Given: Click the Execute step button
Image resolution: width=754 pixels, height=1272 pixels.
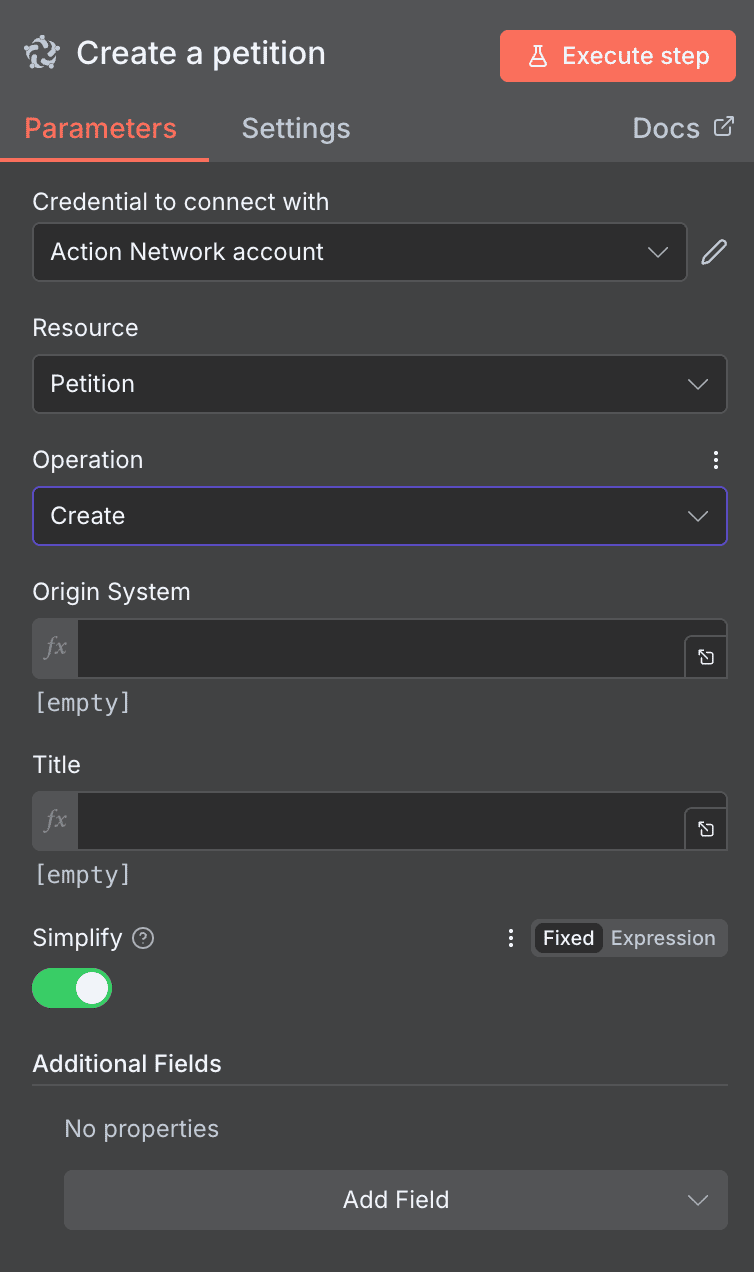Looking at the screenshot, I should tap(617, 56).
